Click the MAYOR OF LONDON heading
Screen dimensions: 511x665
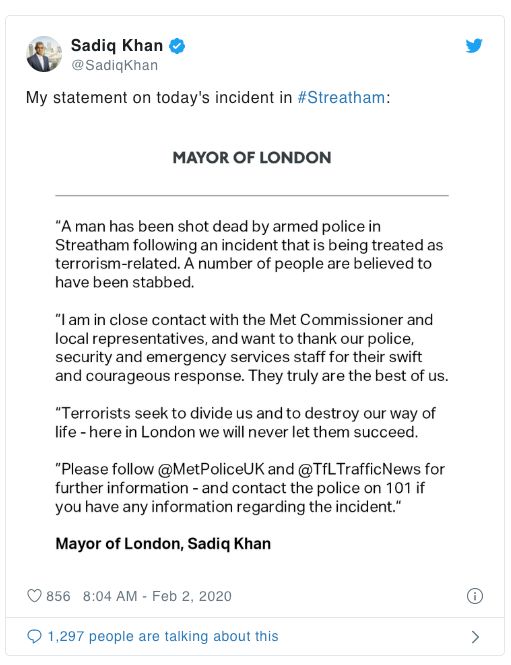click(x=252, y=158)
